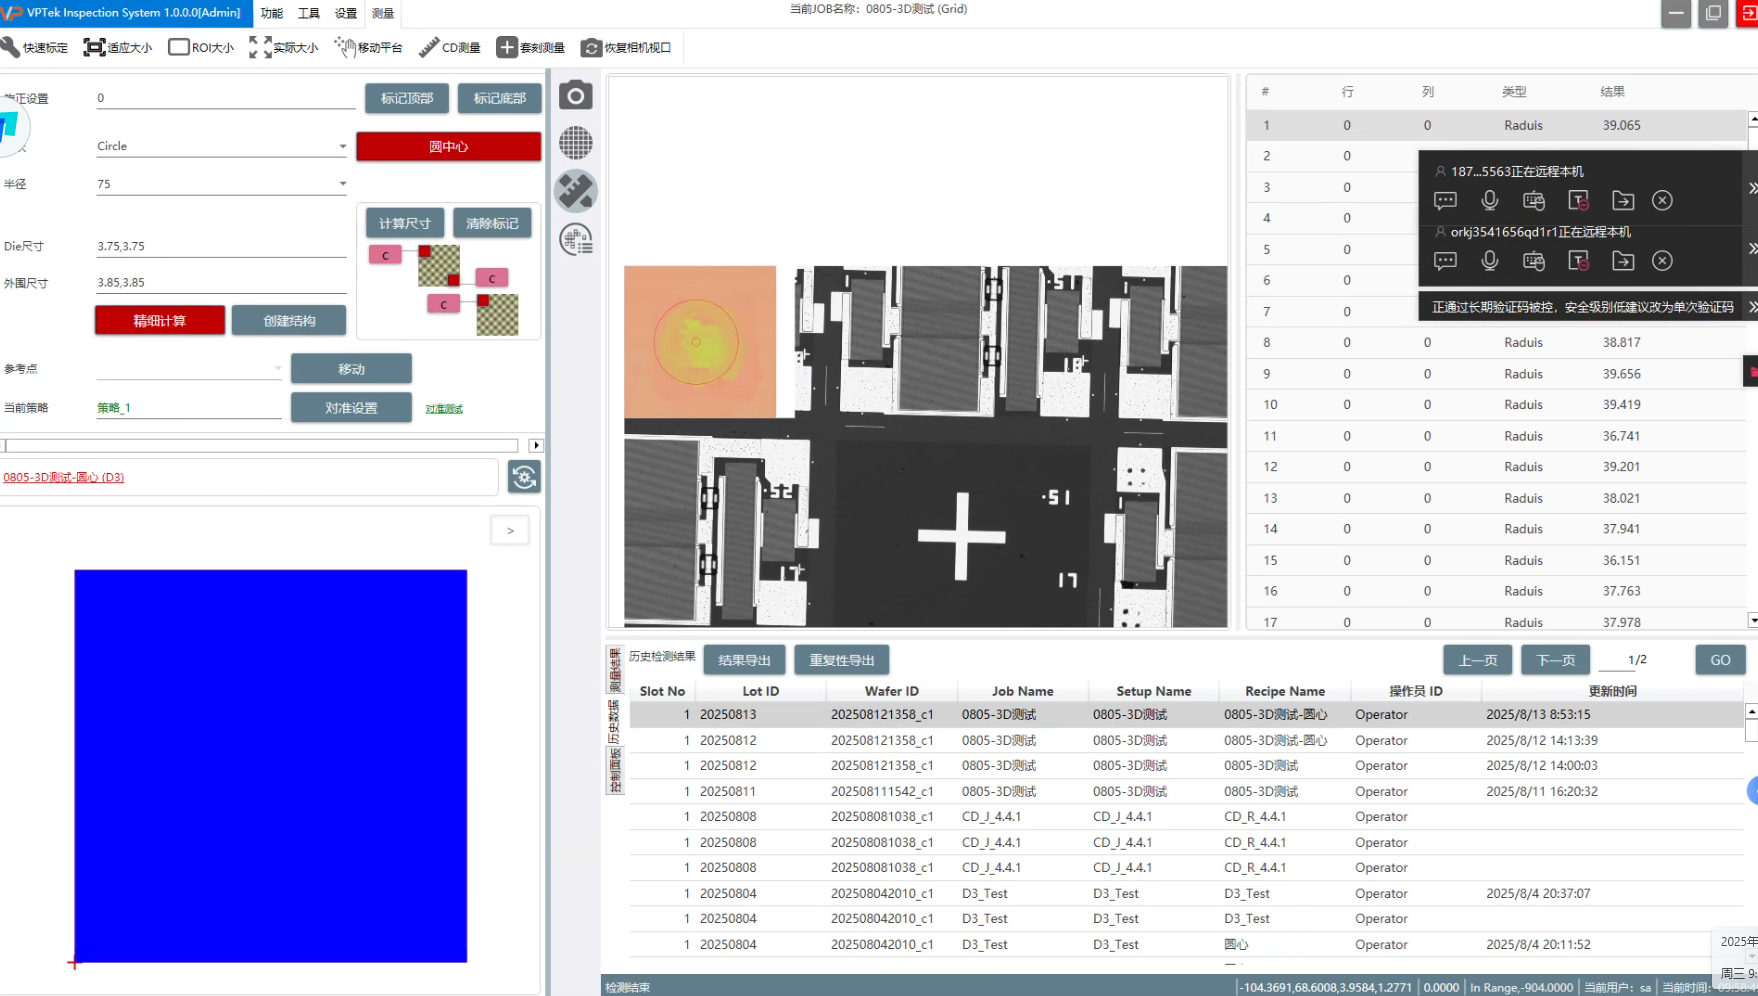This screenshot has height=996, width=1758.
Task: Click the 精细计算 red button
Action: coord(159,321)
